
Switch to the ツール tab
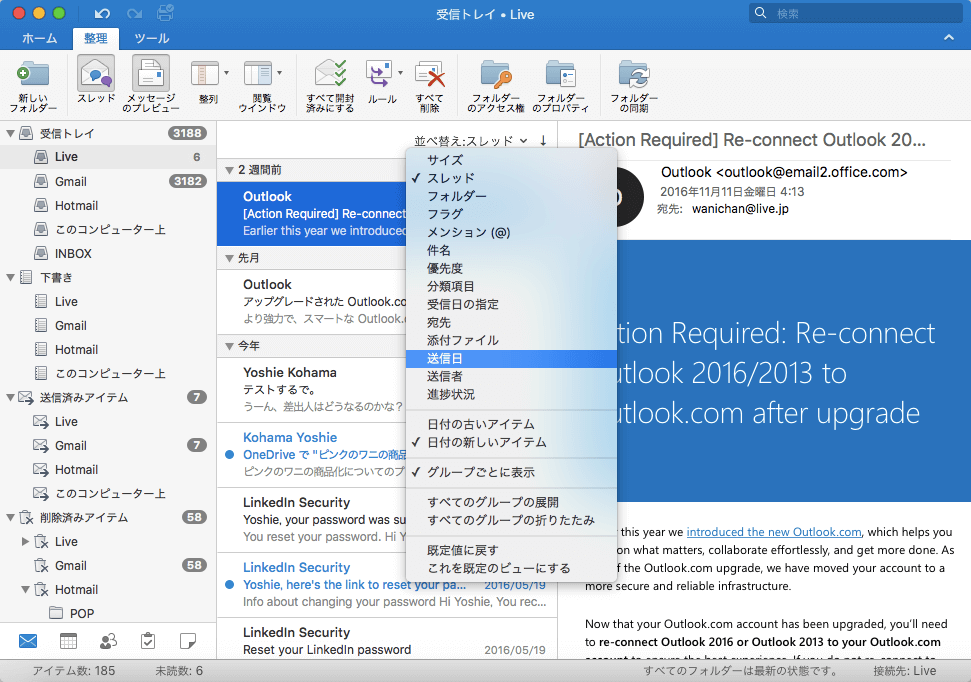[152, 38]
